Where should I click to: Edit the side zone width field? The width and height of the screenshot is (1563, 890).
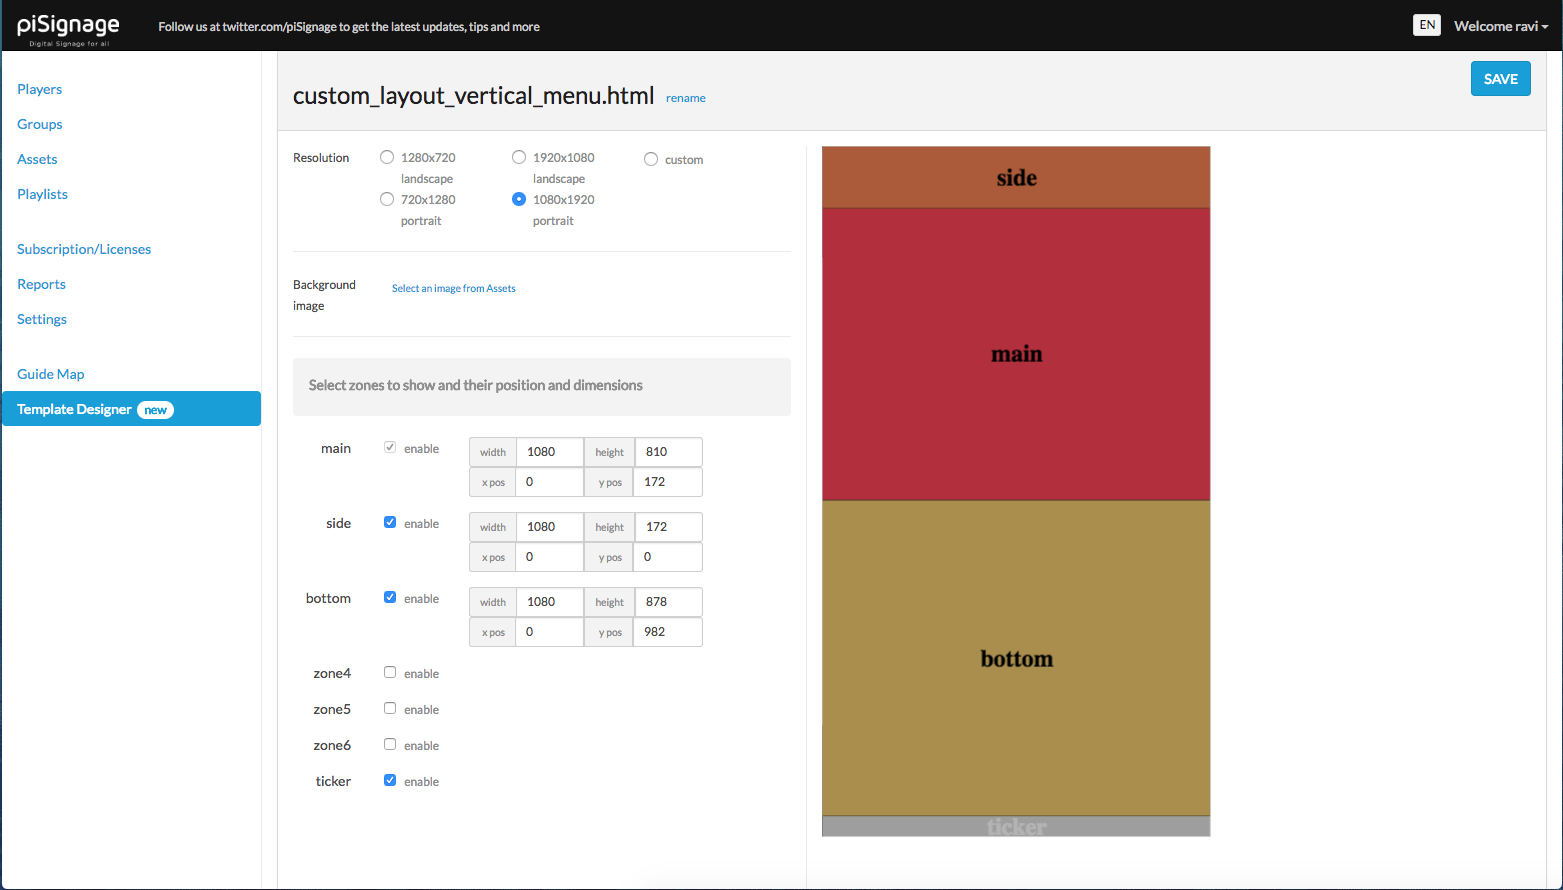tap(550, 527)
